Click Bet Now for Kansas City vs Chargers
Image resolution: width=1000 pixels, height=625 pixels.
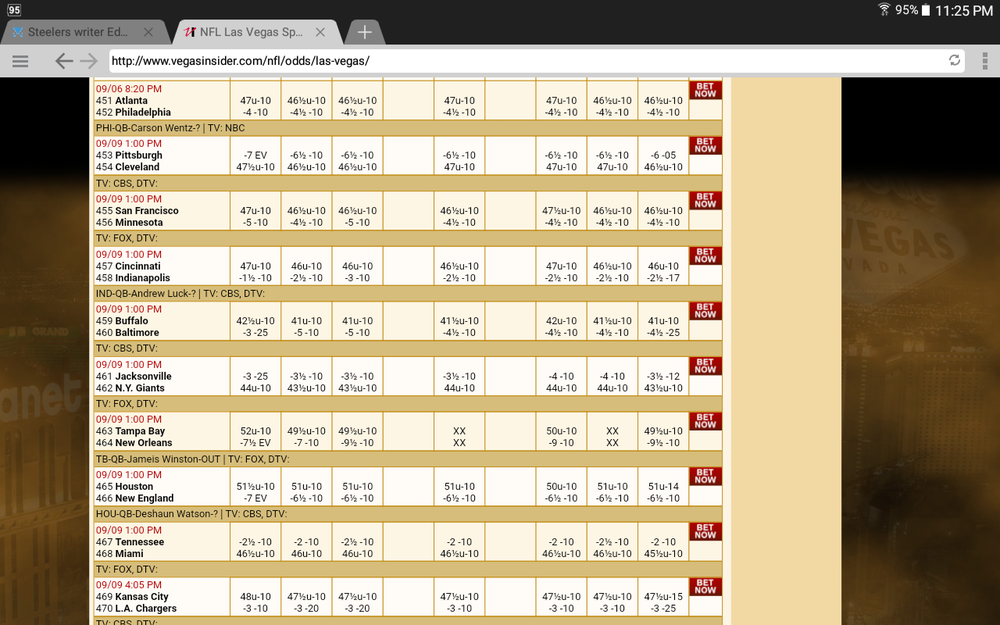tap(705, 587)
